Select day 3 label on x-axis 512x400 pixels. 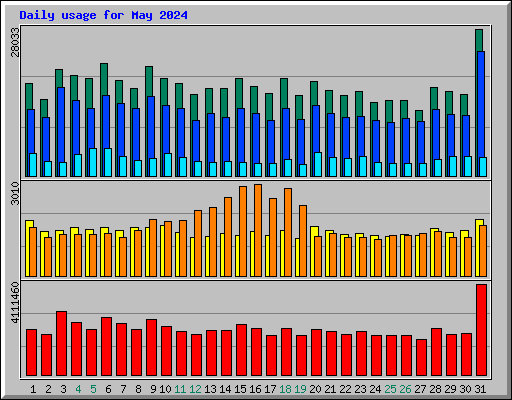tap(63, 389)
